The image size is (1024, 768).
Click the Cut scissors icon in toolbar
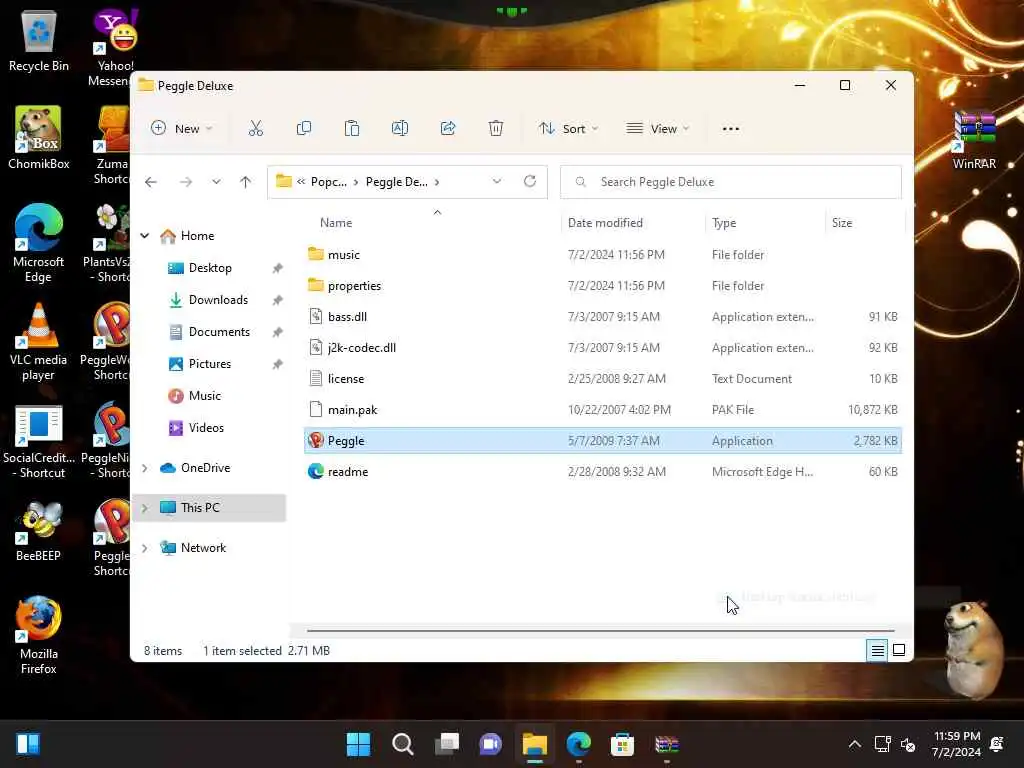pyautogui.click(x=255, y=129)
